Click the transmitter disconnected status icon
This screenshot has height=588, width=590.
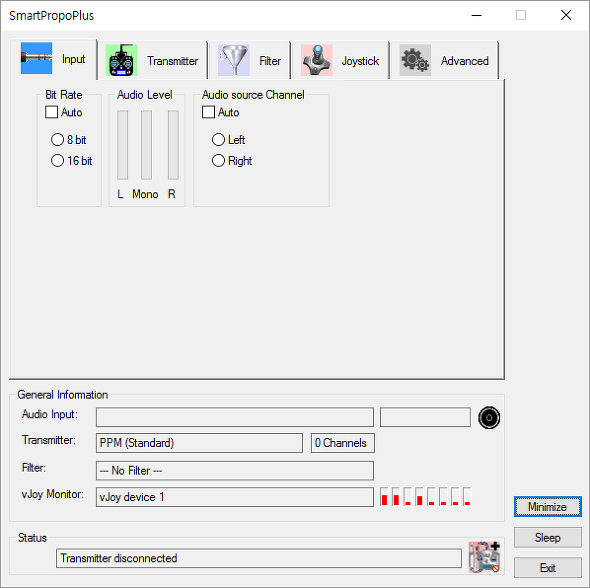click(x=484, y=557)
